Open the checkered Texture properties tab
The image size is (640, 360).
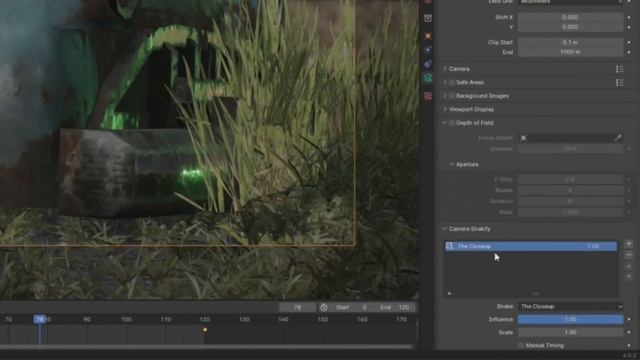click(428, 96)
